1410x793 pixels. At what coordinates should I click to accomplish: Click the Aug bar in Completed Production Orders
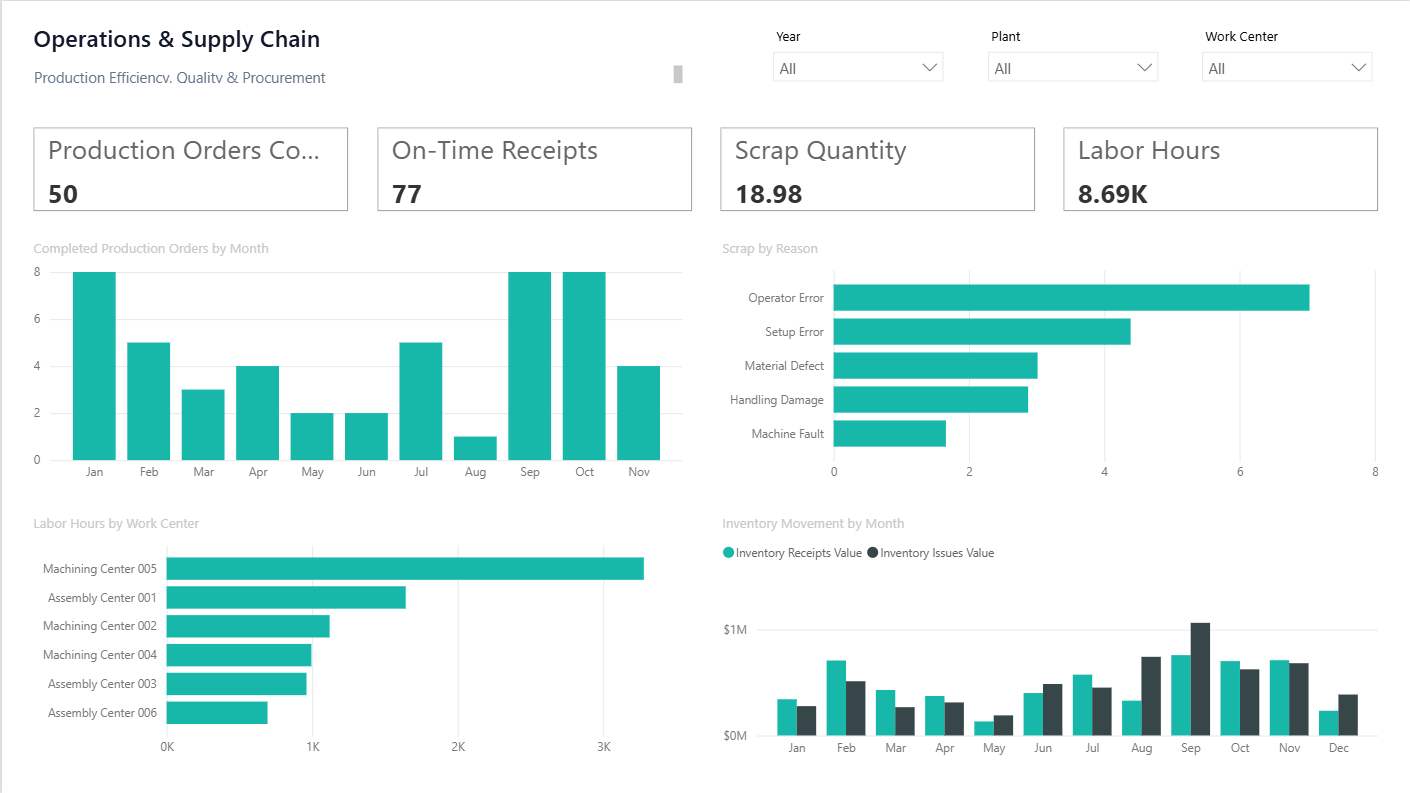point(475,448)
